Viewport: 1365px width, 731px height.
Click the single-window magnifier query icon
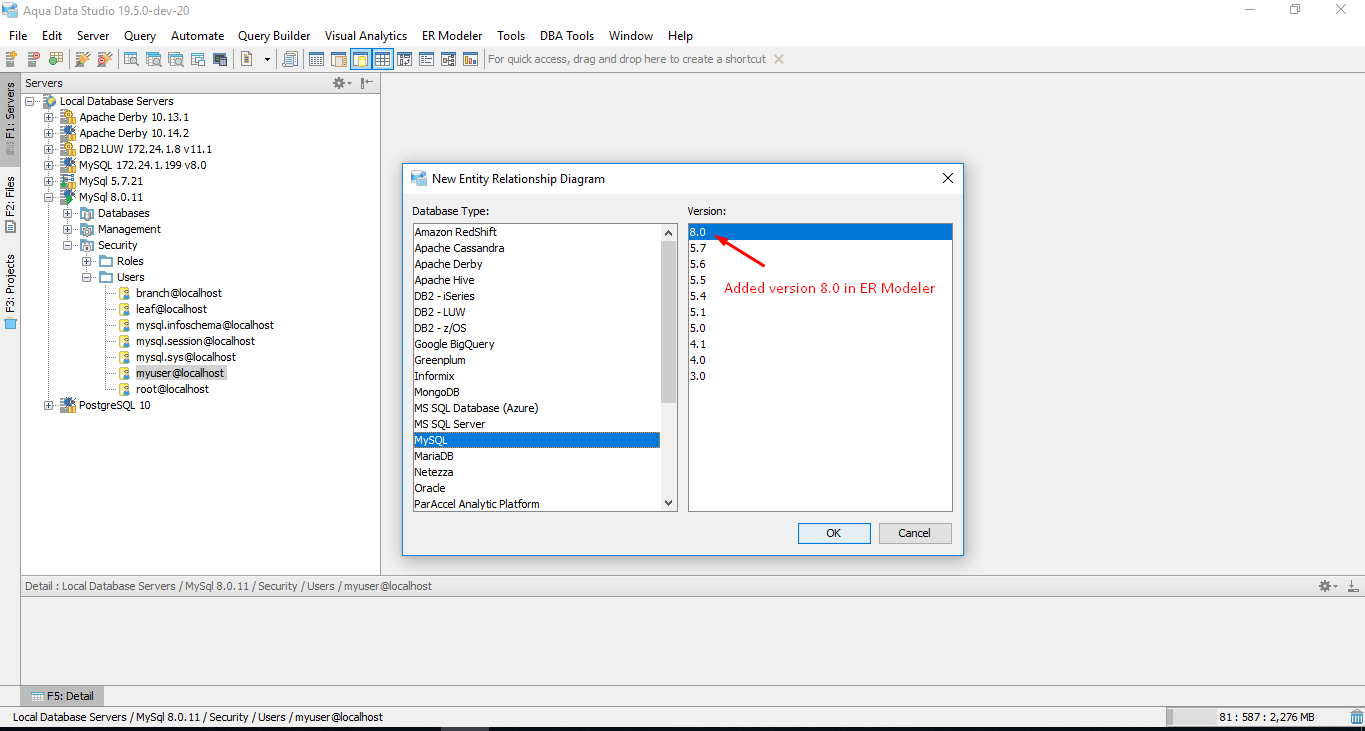[131, 59]
